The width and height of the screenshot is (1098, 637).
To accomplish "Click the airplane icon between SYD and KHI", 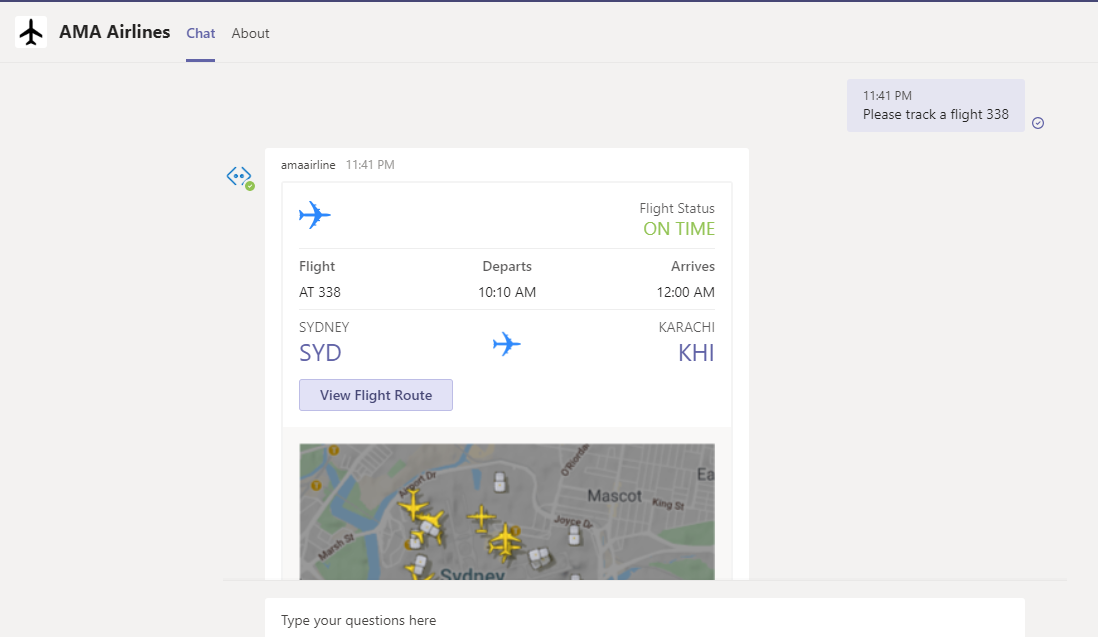I will click(507, 344).
